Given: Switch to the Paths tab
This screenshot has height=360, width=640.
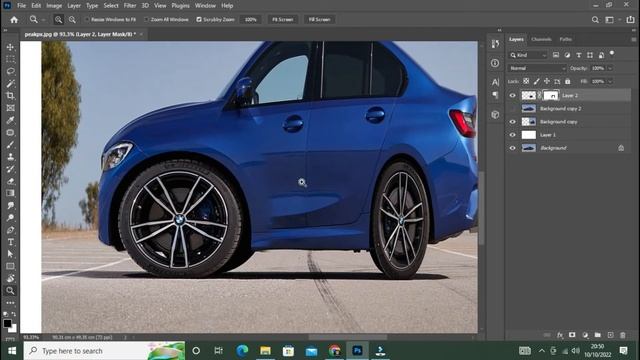Looking at the screenshot, I should click(x=566, y=39).
